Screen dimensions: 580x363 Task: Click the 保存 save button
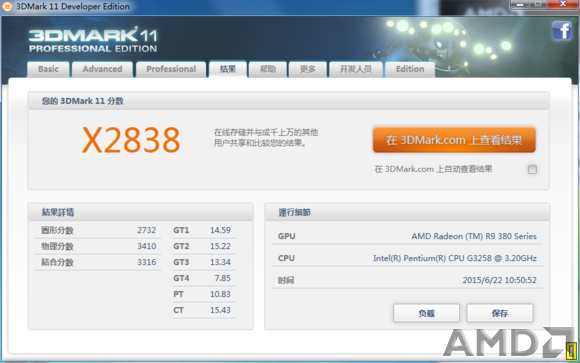500,313
